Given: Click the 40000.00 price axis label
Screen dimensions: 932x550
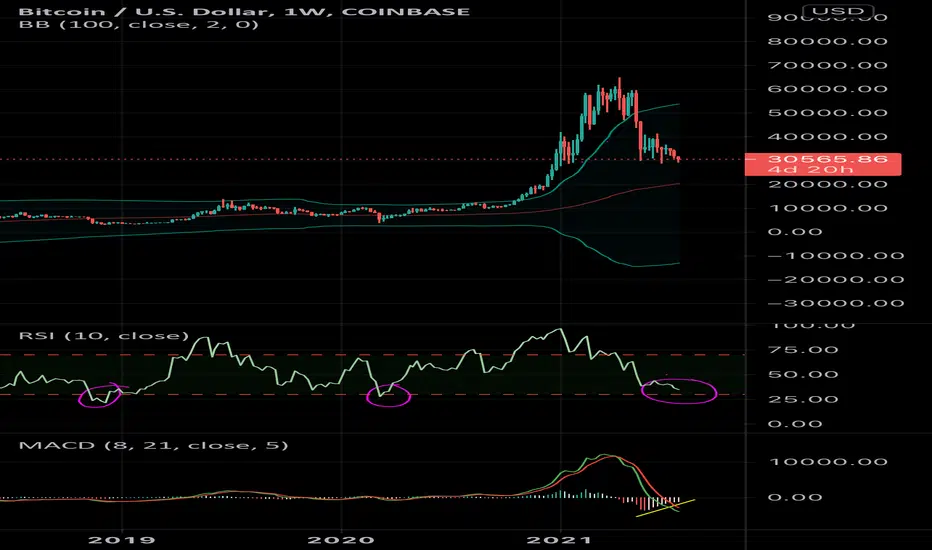Looking at the screenshot, I should click(827, 137).
